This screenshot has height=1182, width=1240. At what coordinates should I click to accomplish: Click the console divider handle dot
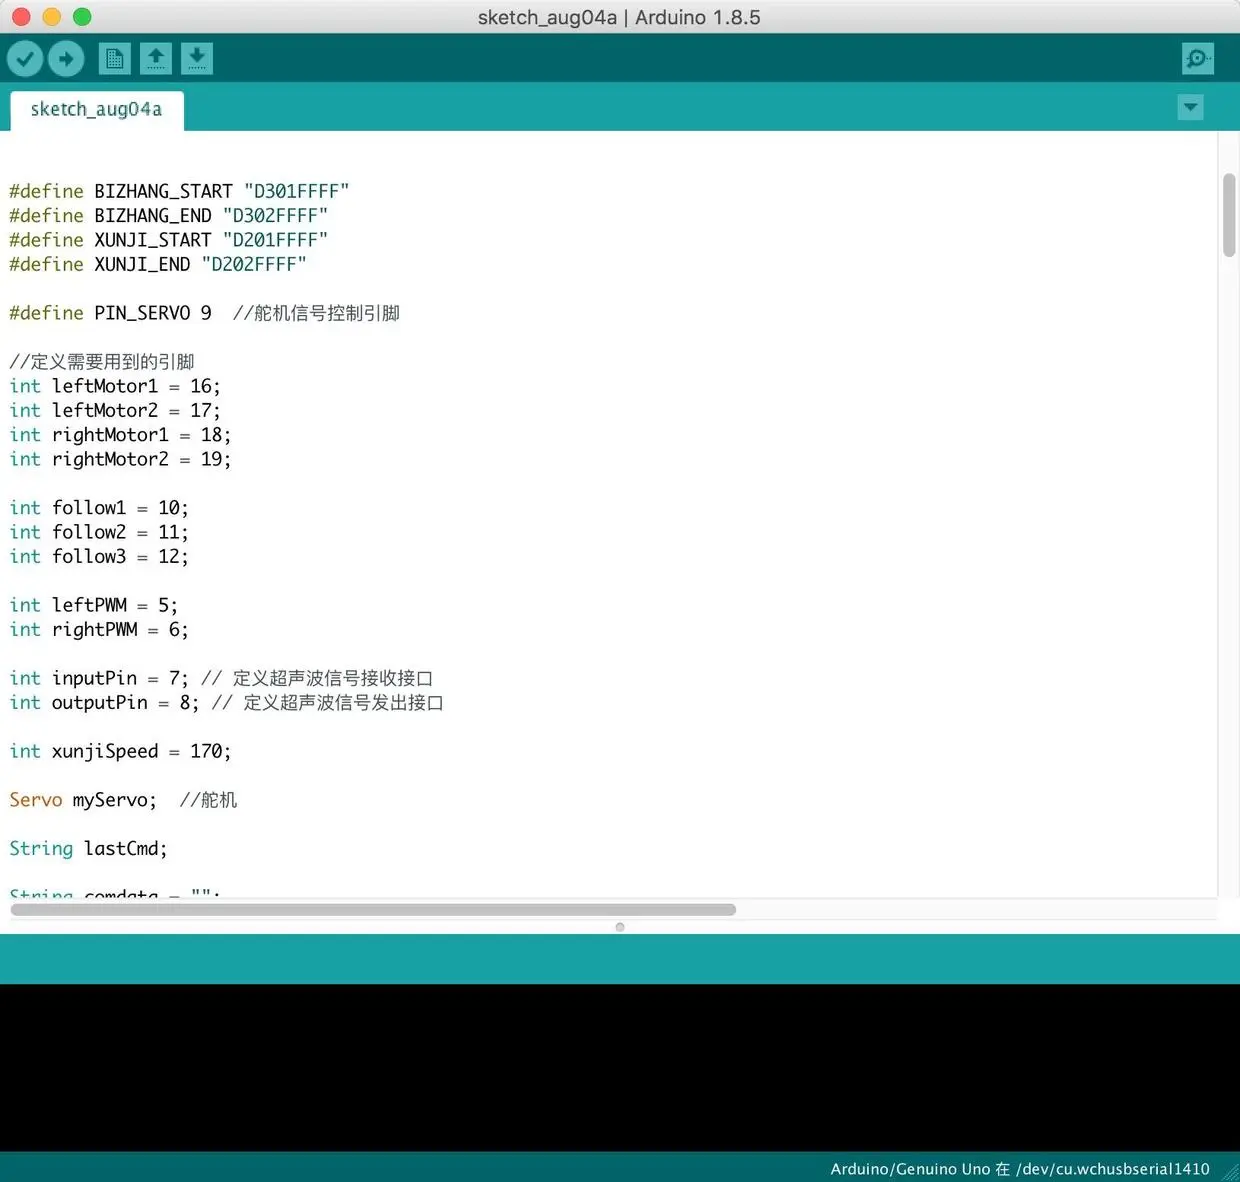620,927
